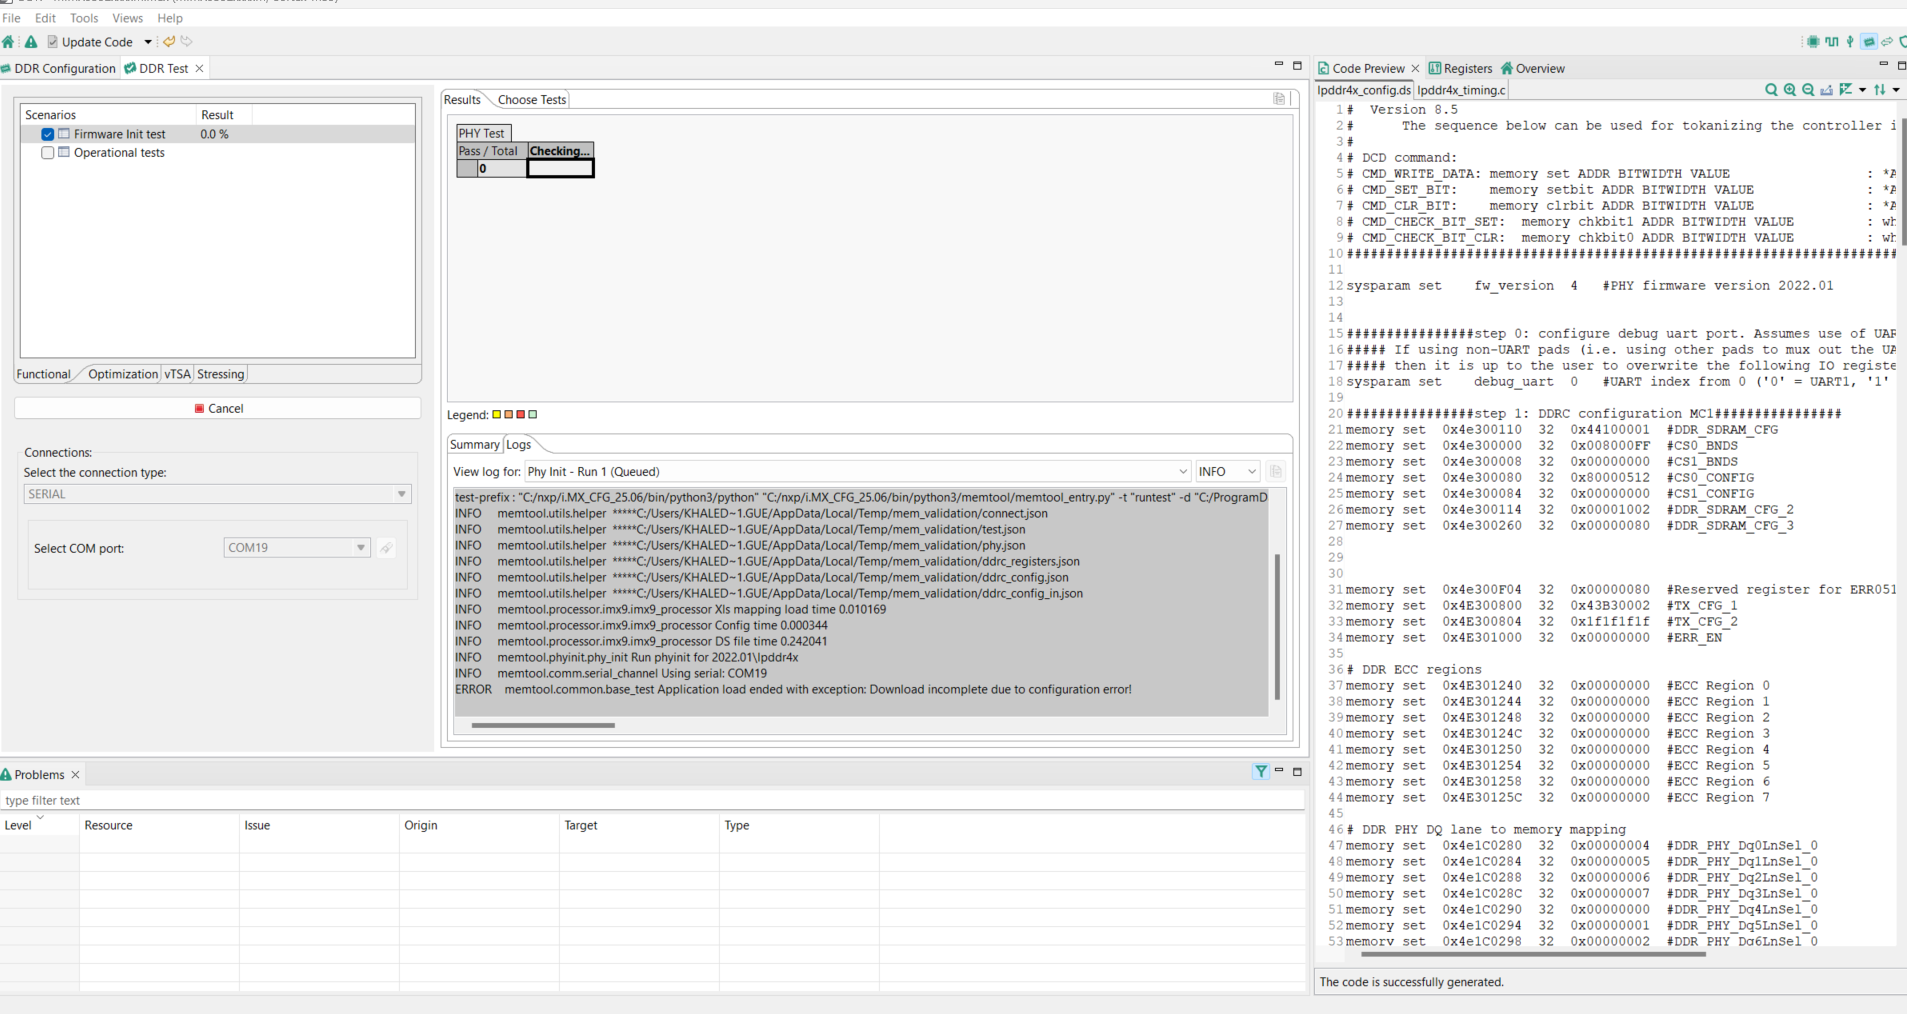Close the Code Preview tab
This screenshot has height=1014, width=1907.
pyautogui.click(x=1415, y=68)
